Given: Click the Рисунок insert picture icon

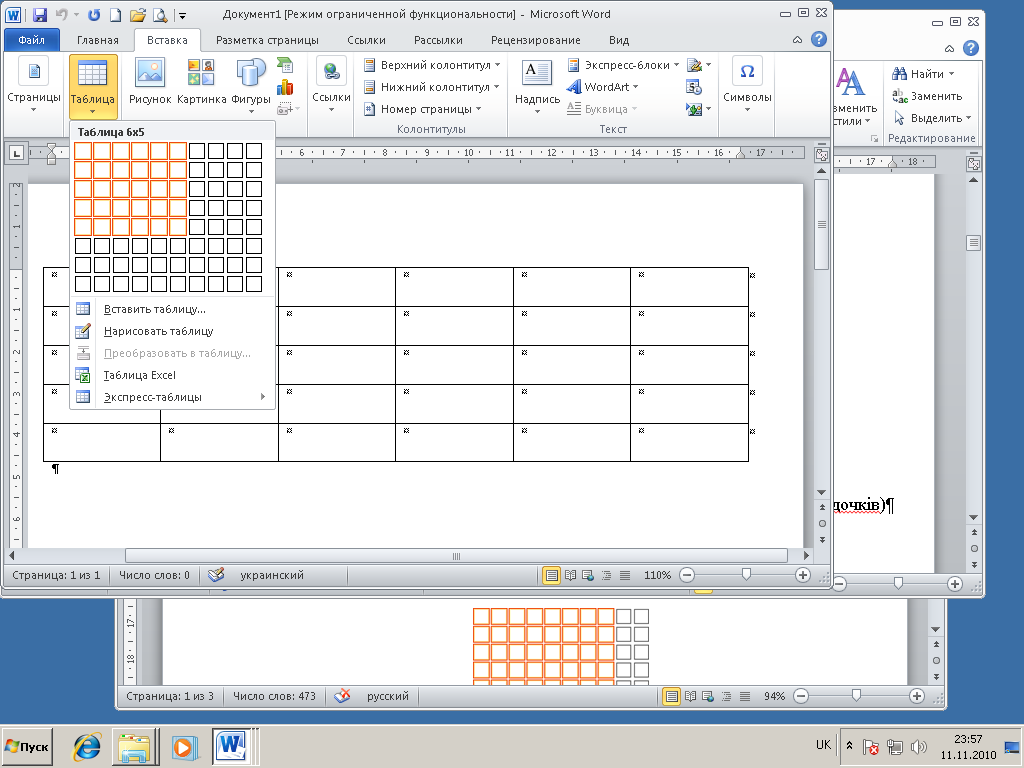Looking at the screenshot, I should tap(150, 82).
